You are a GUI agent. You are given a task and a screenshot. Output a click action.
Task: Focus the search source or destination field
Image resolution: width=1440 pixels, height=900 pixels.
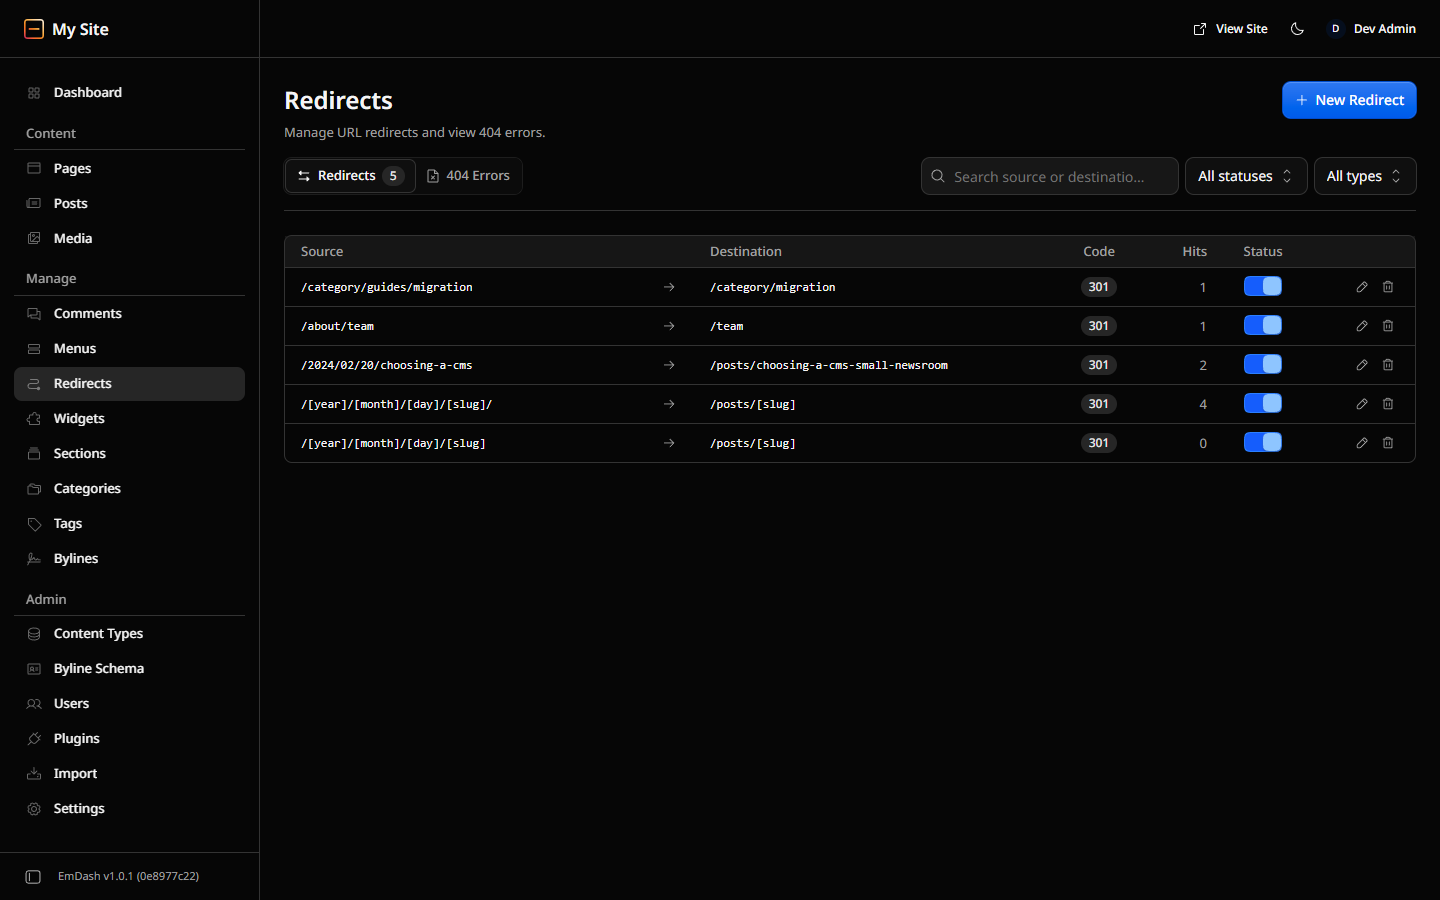click(x=1049, y=176)
